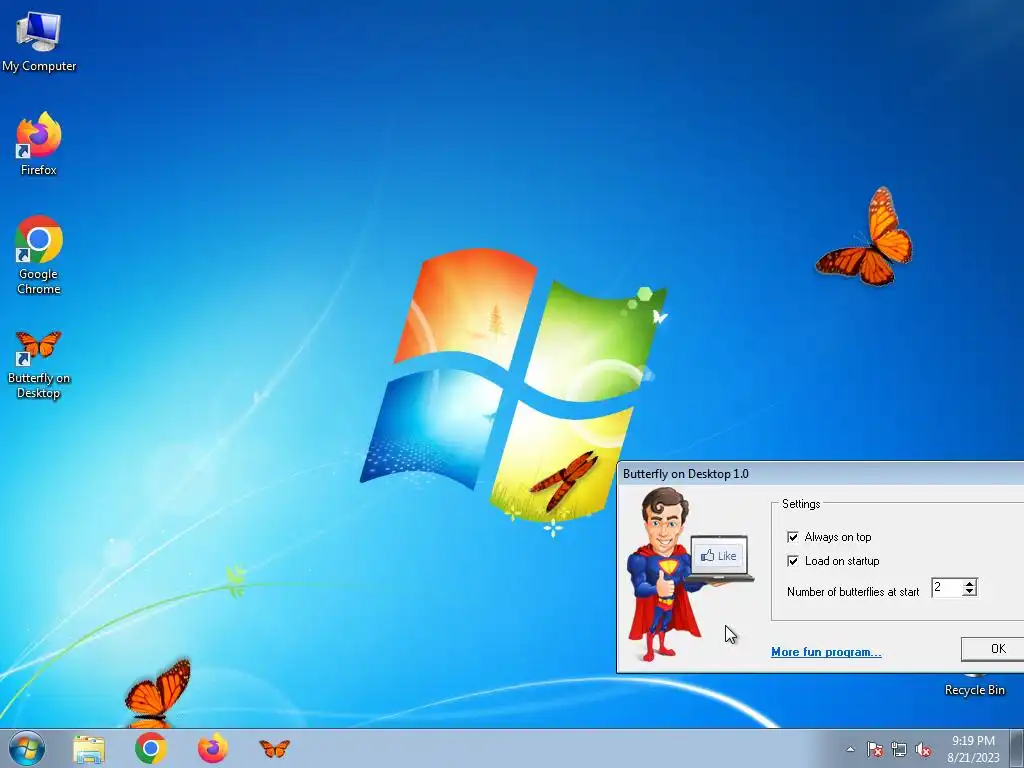Open the More fun program link
1024x768 pixels.
click(826, 652)
